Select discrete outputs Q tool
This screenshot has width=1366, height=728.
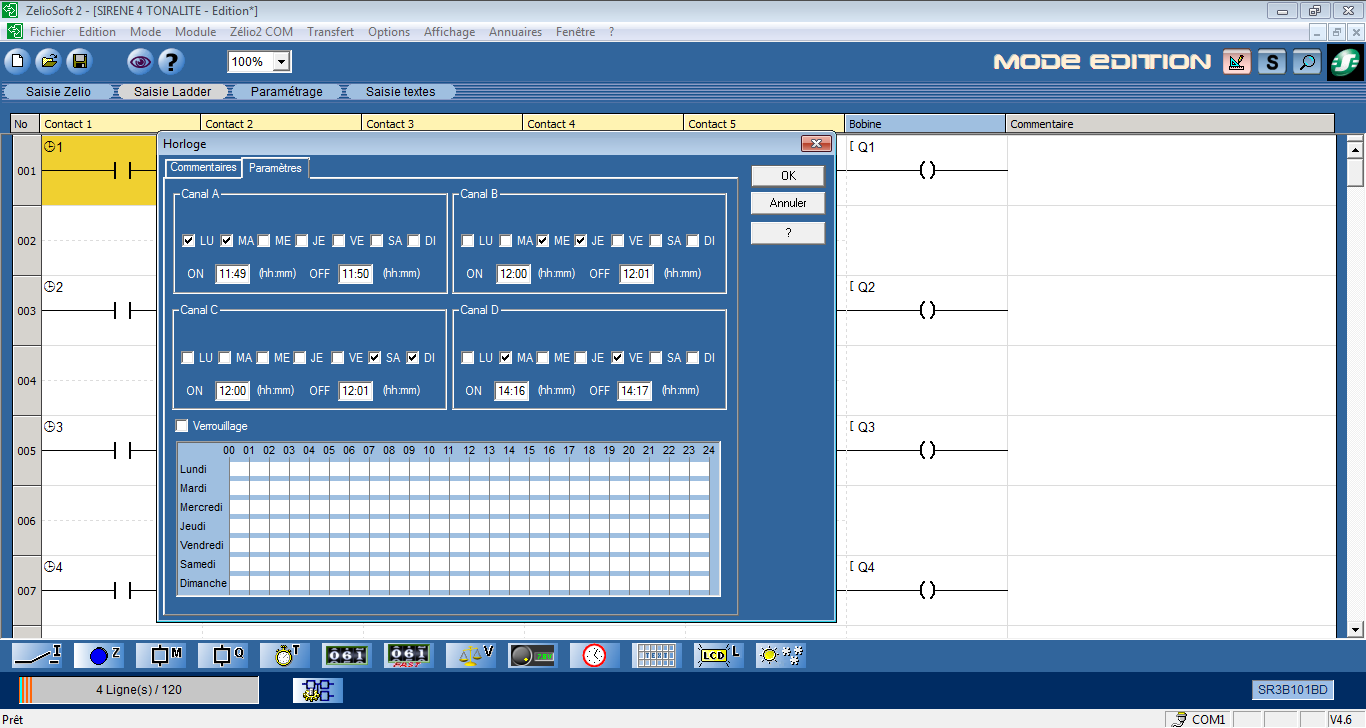tap(223, 656)
